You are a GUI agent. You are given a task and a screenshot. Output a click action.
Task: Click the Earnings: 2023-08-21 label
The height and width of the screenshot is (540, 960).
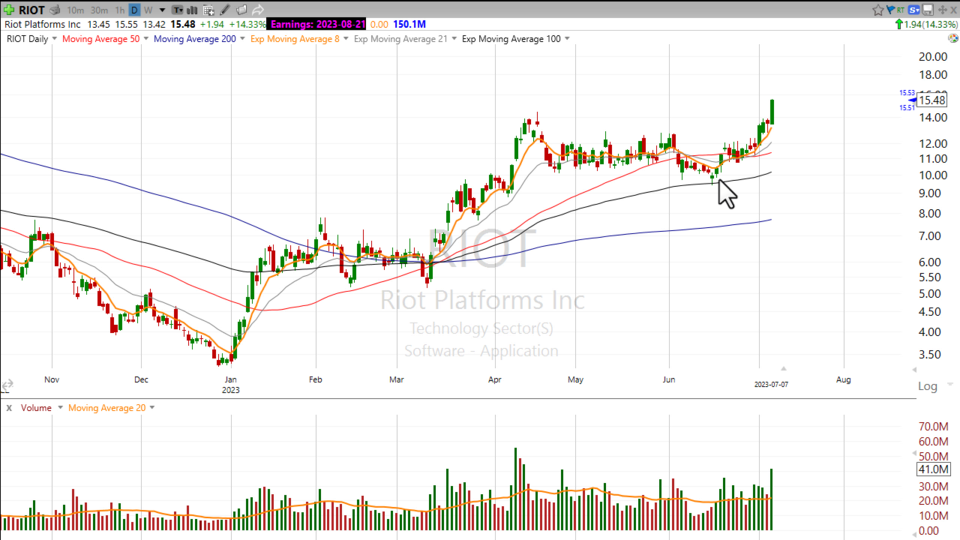pos(317,24)
